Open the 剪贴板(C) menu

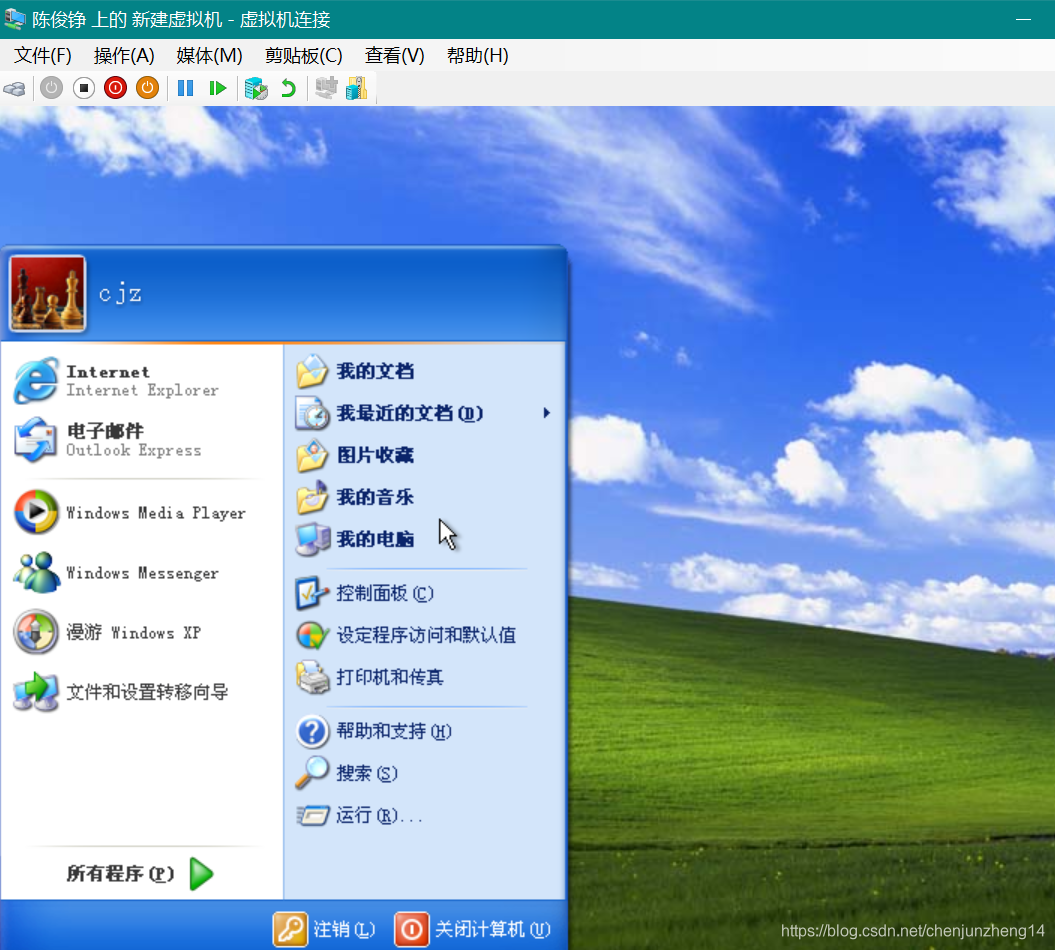point(303,56)
